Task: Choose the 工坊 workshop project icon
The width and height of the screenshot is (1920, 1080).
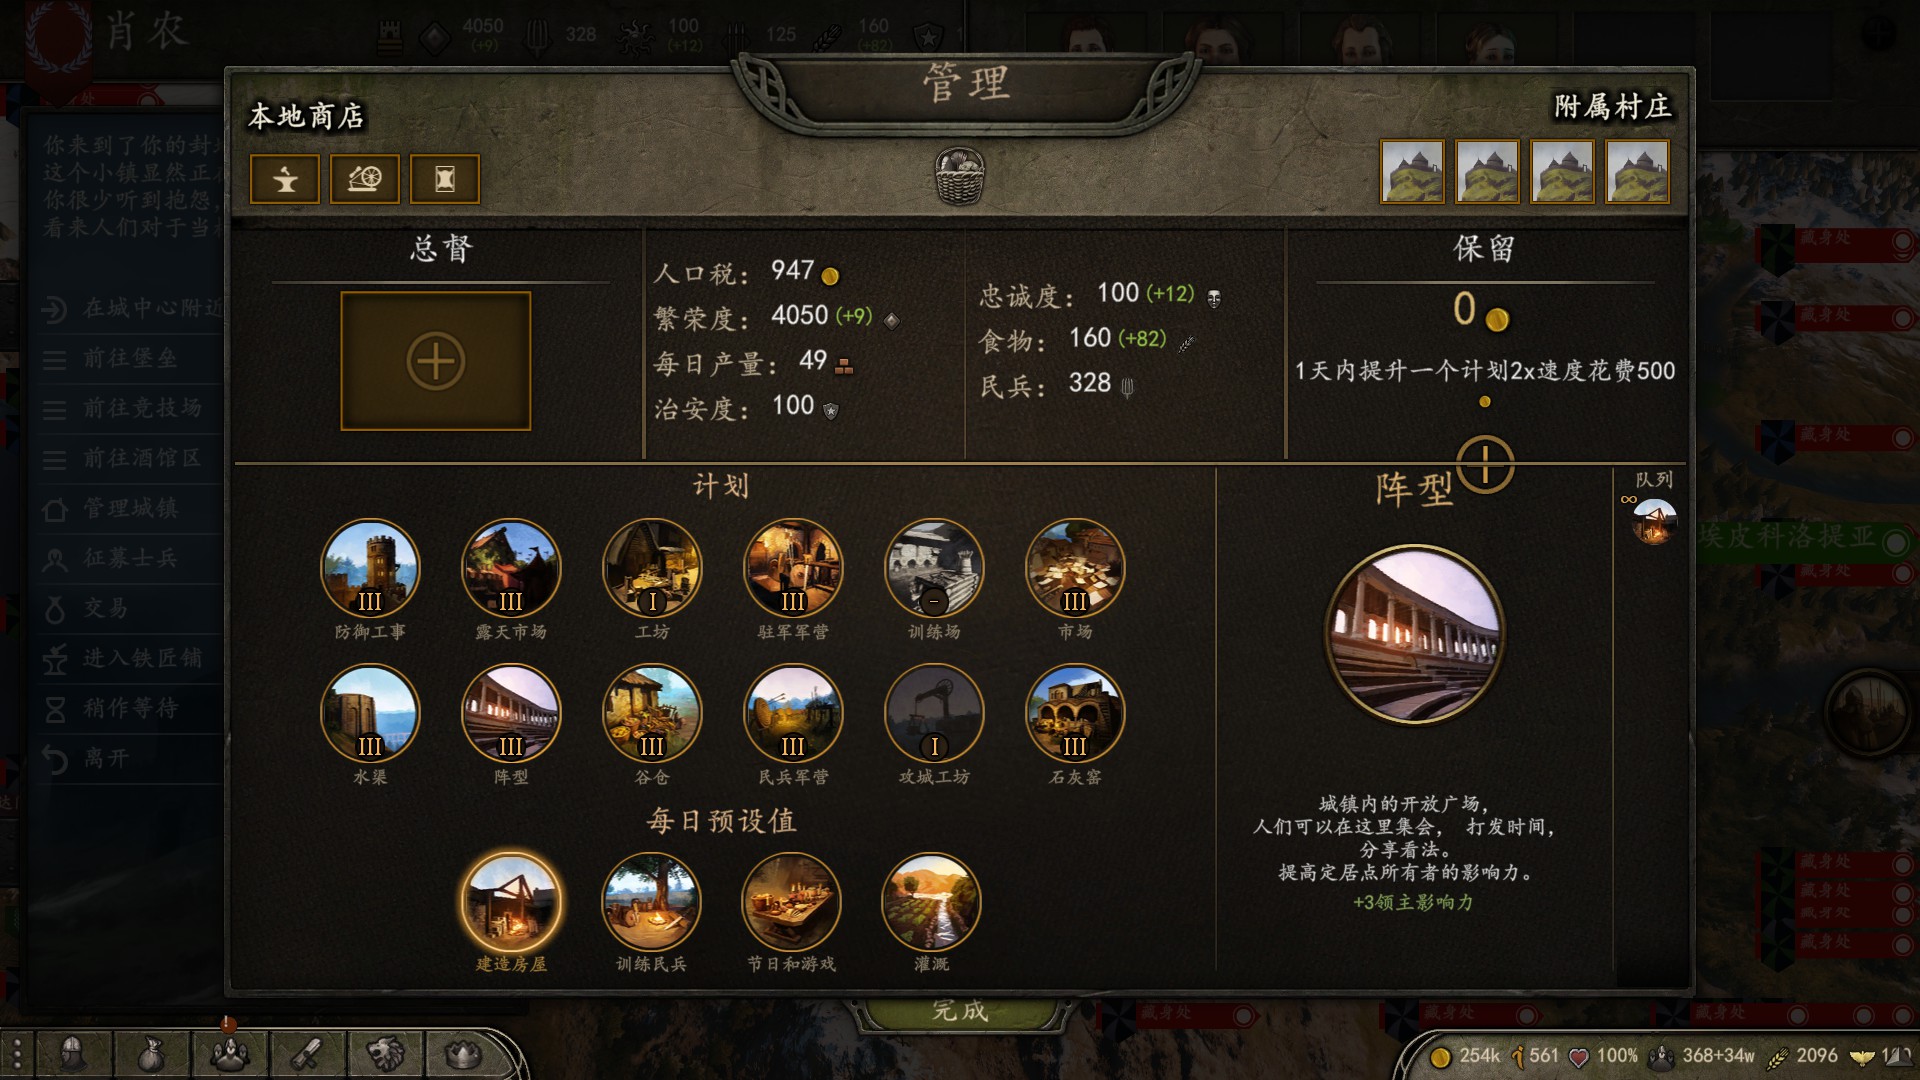Action: (x=652, y=568)
